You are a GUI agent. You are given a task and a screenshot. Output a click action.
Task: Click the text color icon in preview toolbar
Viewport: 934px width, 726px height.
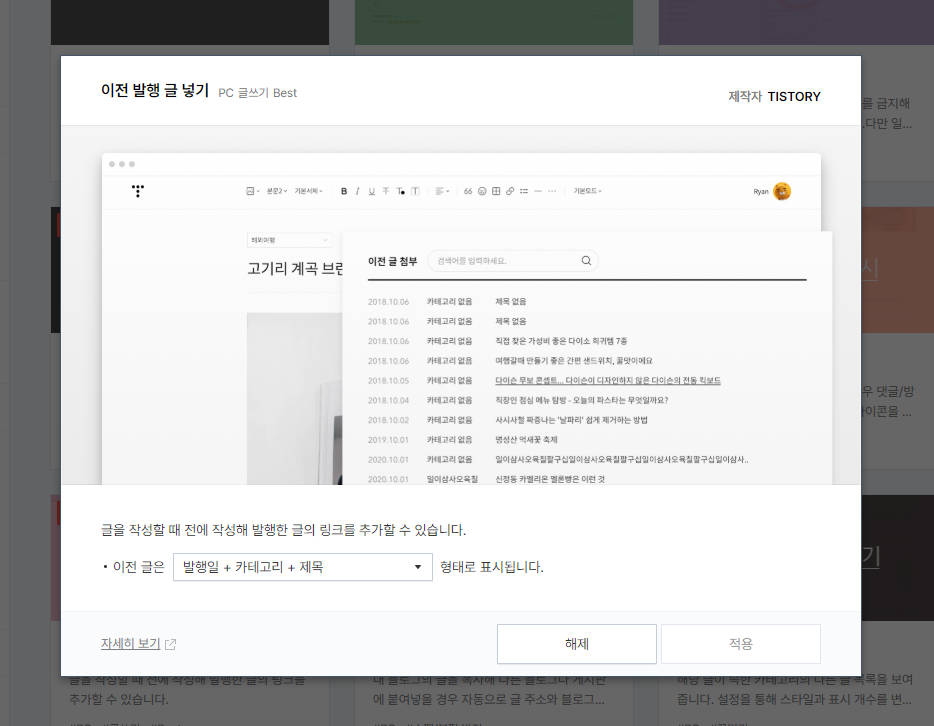click(x=401, y=191)
